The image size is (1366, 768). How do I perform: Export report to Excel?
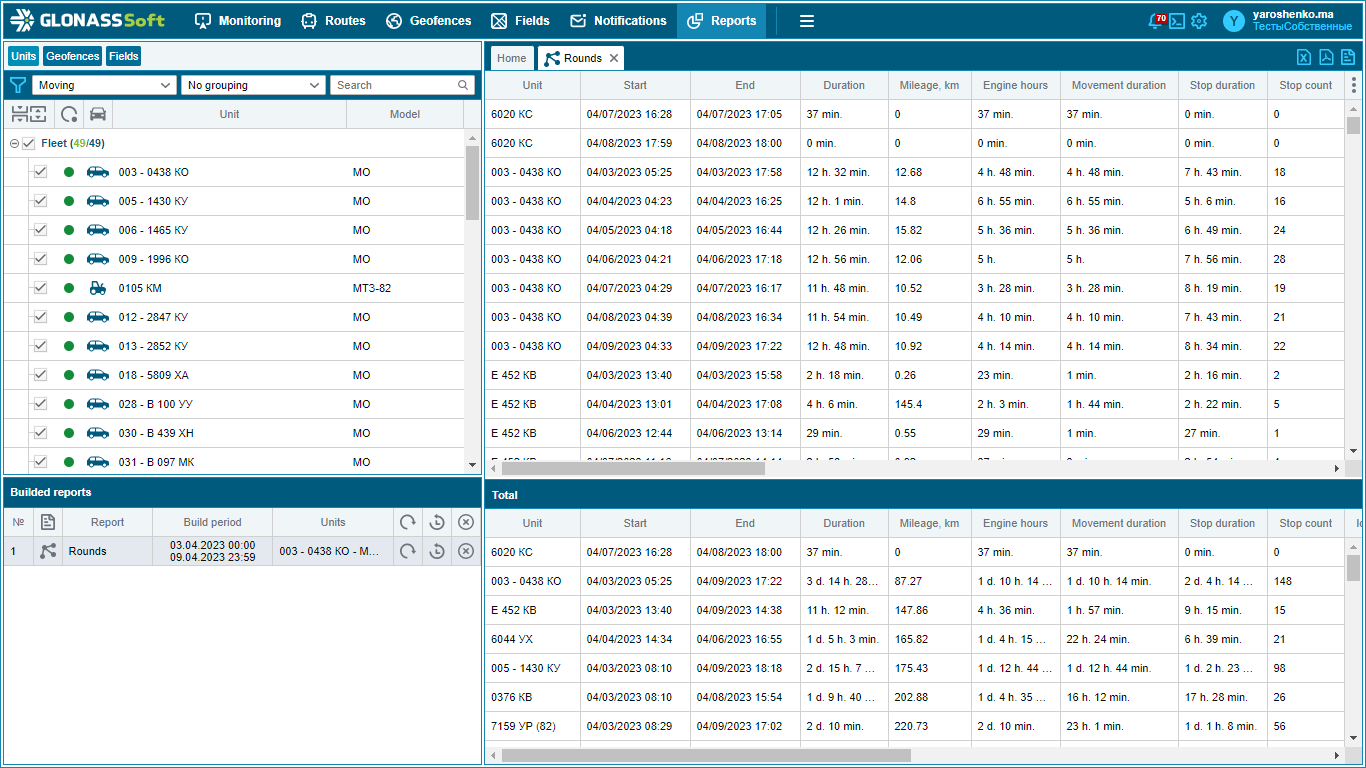(x=1304, y=57)
